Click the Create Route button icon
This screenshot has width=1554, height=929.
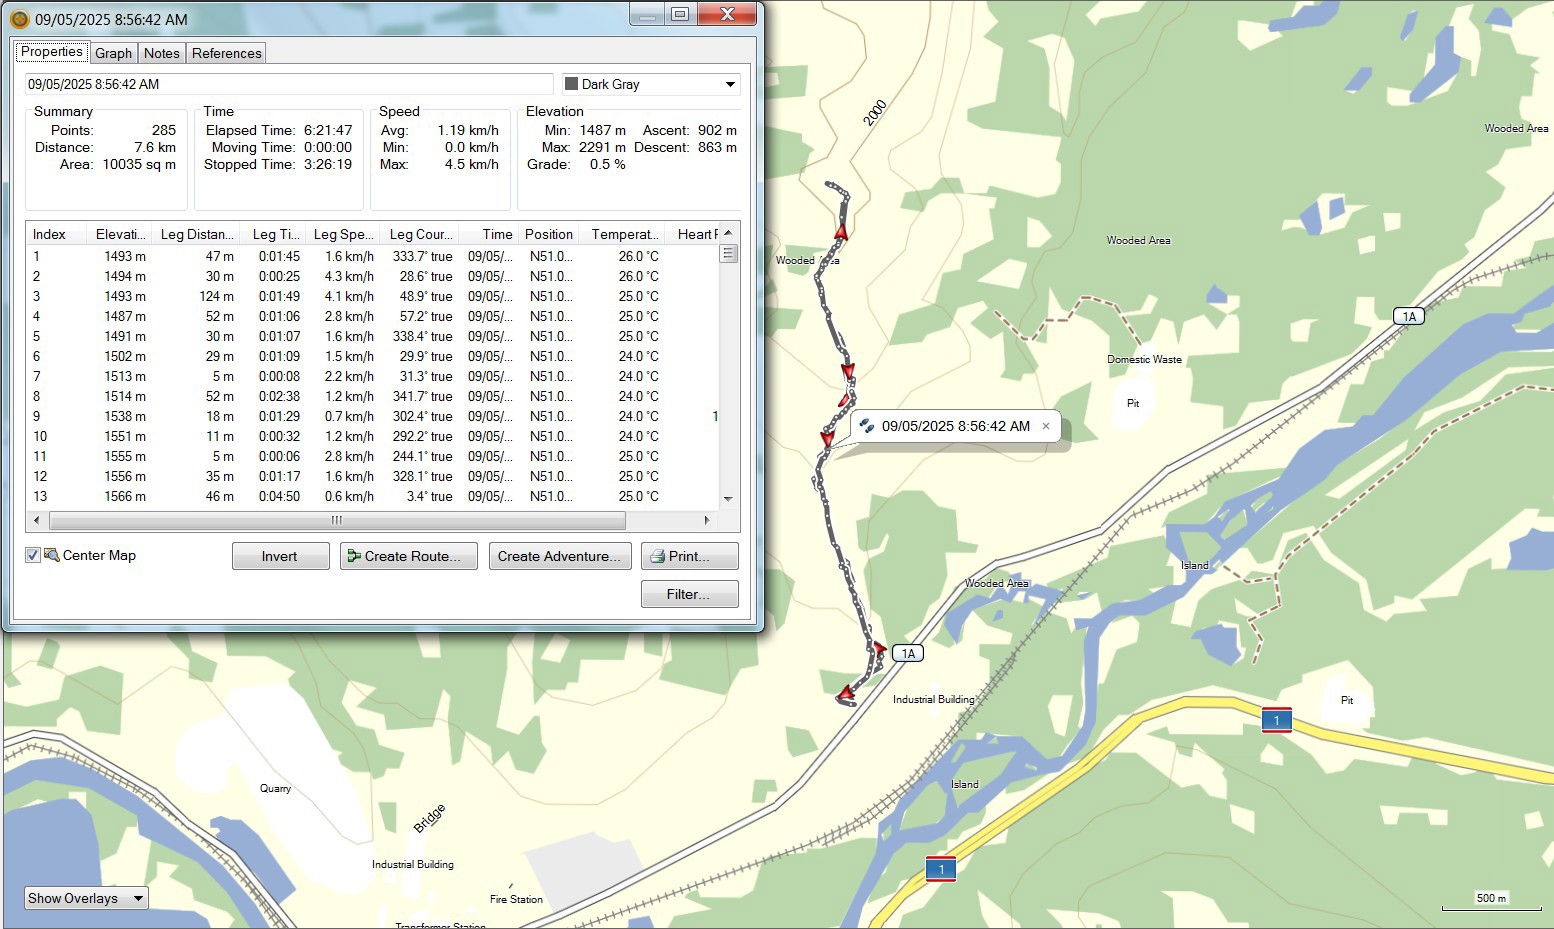pos(353,556)
